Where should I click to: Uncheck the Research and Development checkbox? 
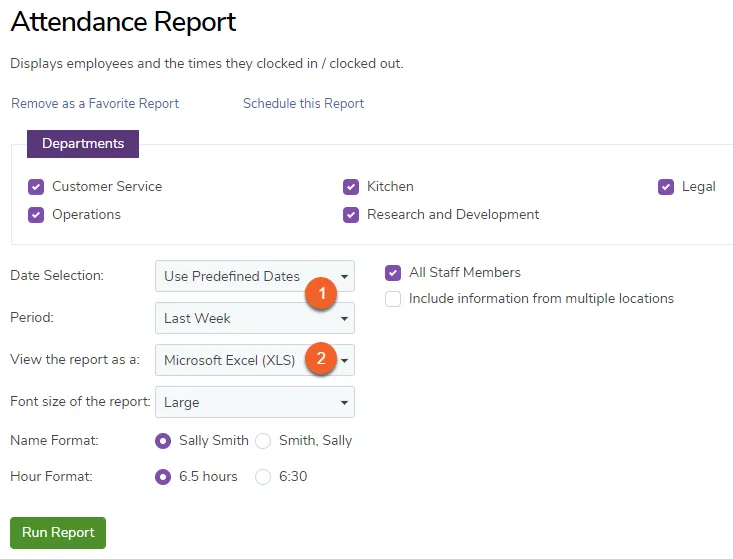click(351, 215)
